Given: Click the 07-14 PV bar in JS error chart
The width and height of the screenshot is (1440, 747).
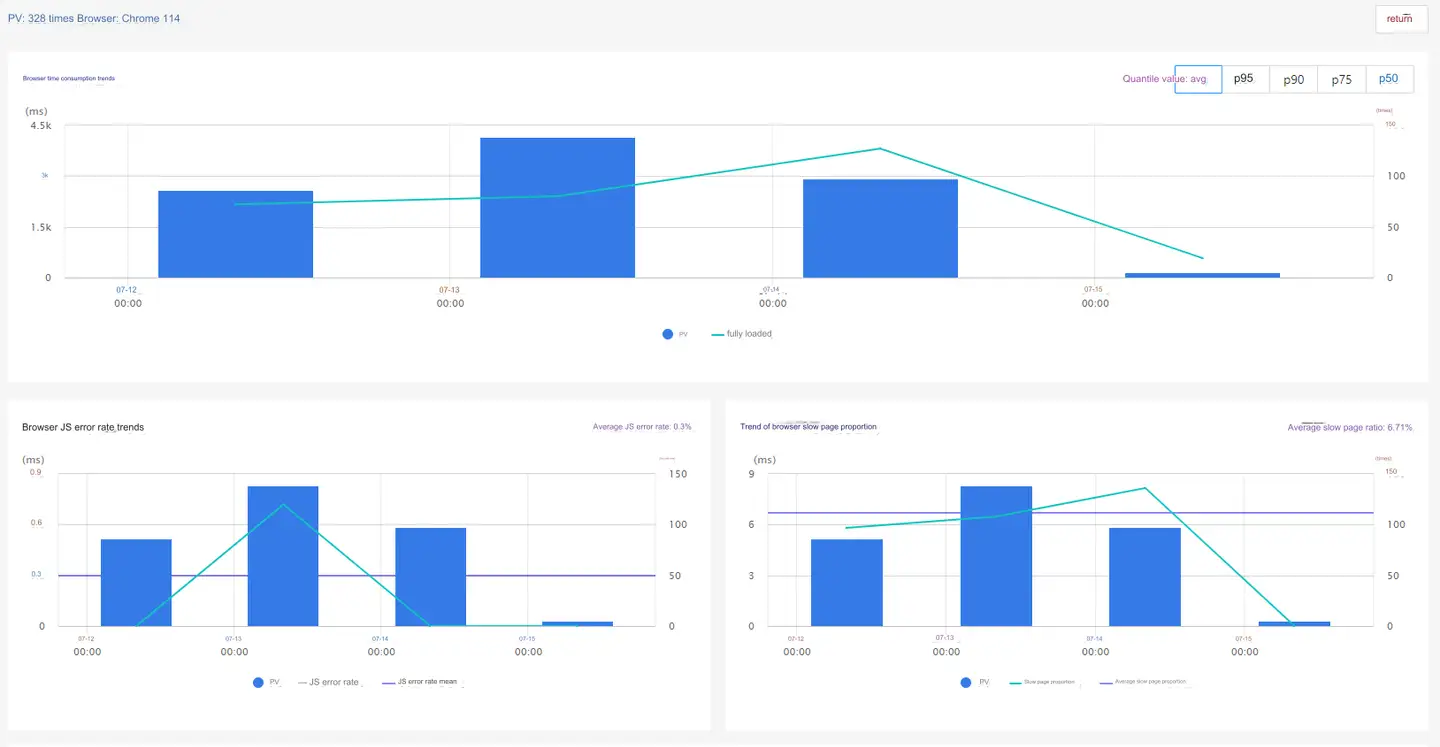Looking at the screenshot, I should click(431, 577).
